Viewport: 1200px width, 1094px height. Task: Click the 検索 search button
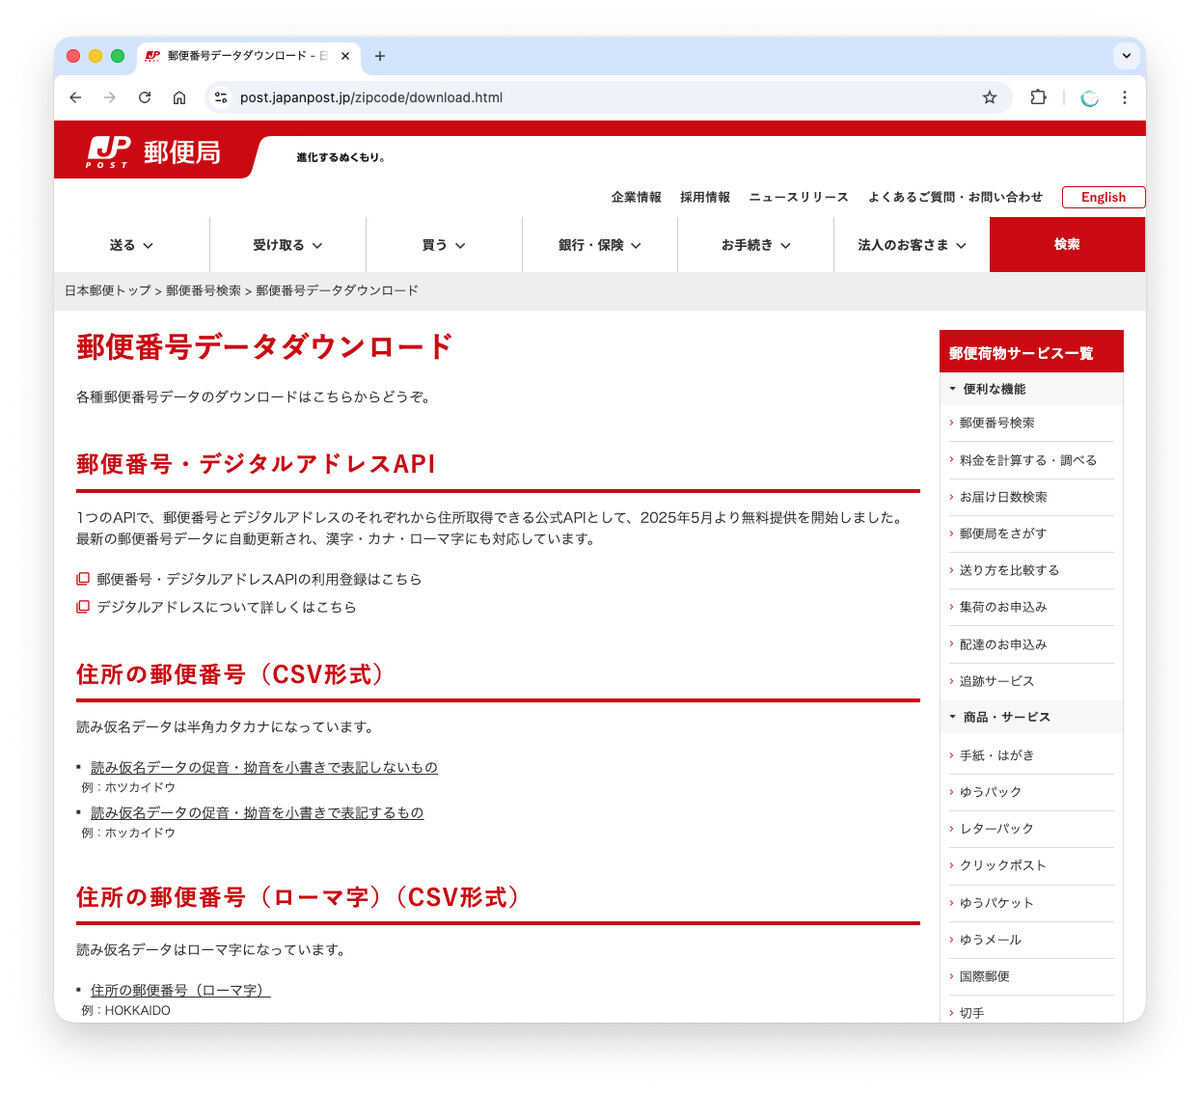click(x=1066, y=244)
